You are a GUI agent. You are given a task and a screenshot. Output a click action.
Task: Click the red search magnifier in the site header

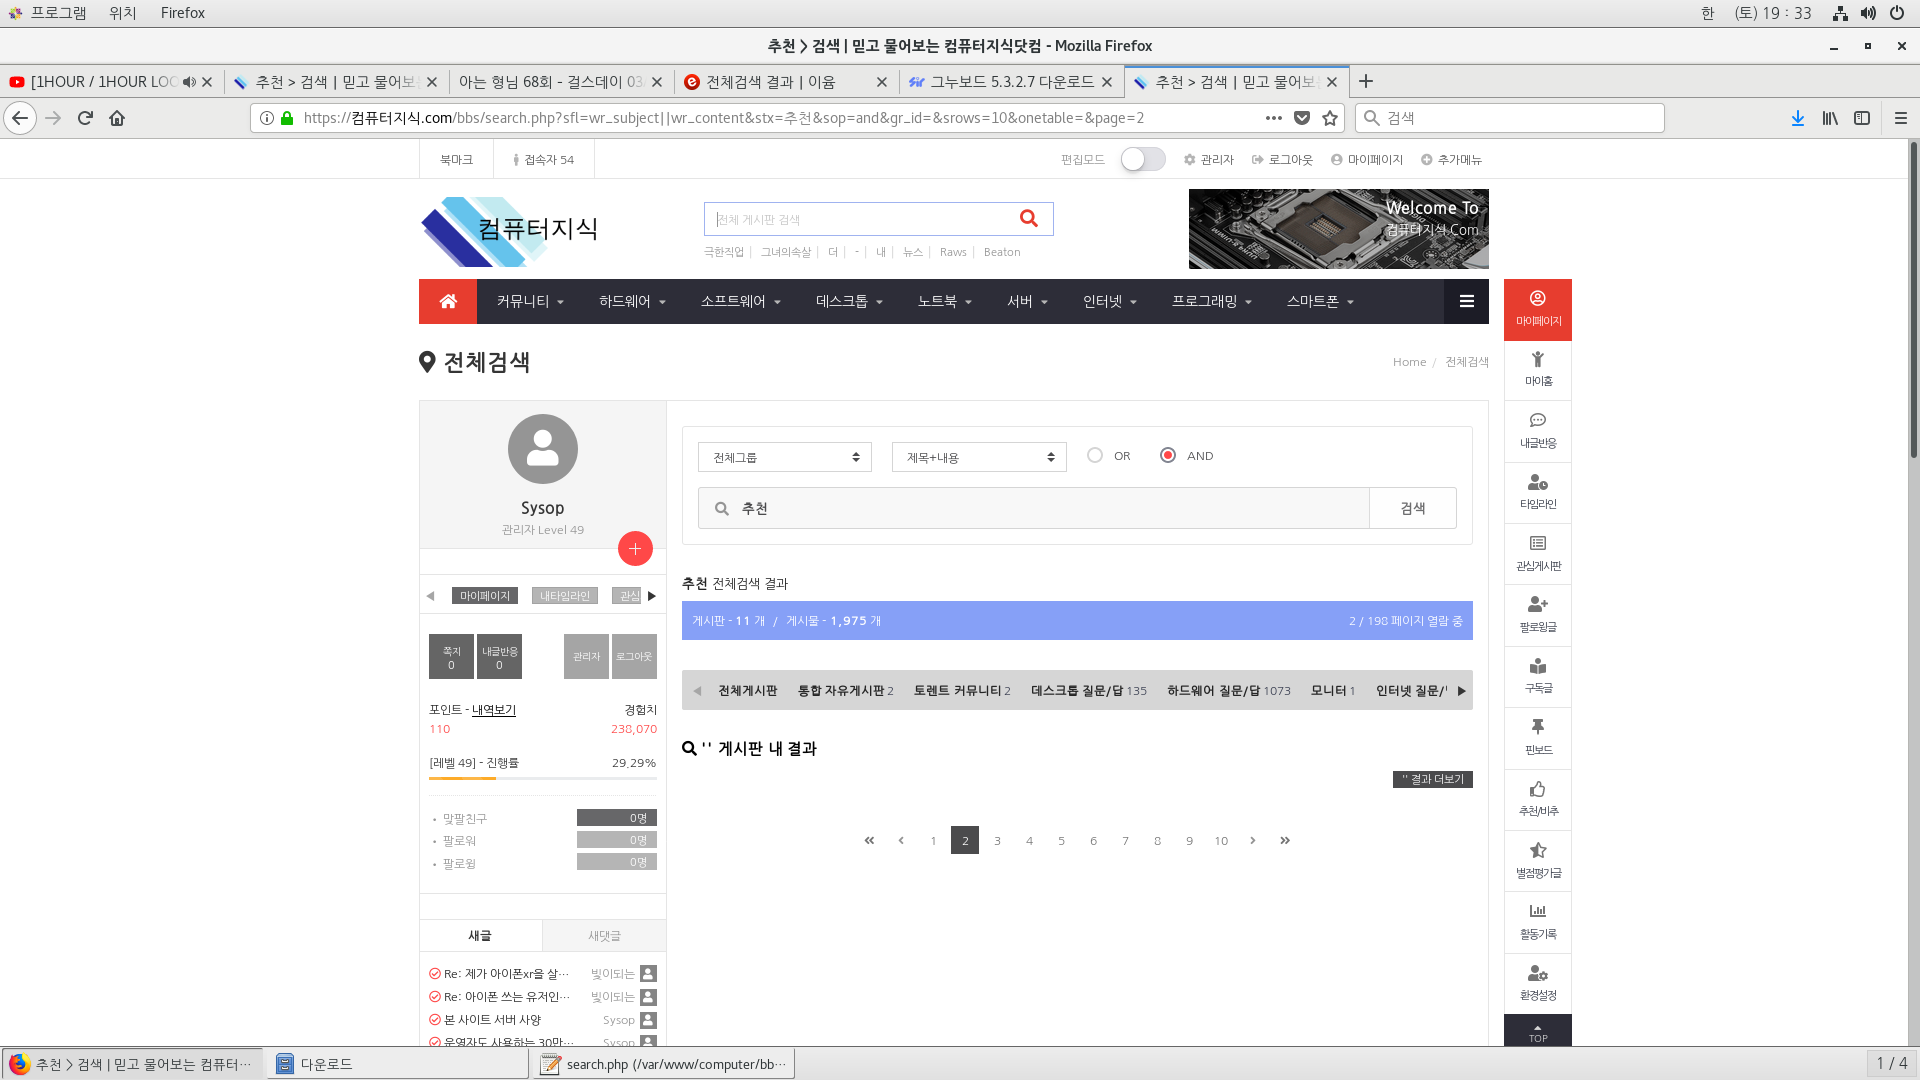point(1028,218)
